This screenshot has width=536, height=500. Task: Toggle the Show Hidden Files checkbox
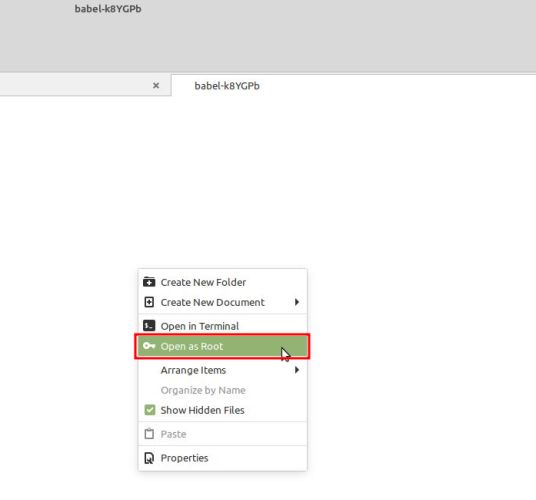149,410
